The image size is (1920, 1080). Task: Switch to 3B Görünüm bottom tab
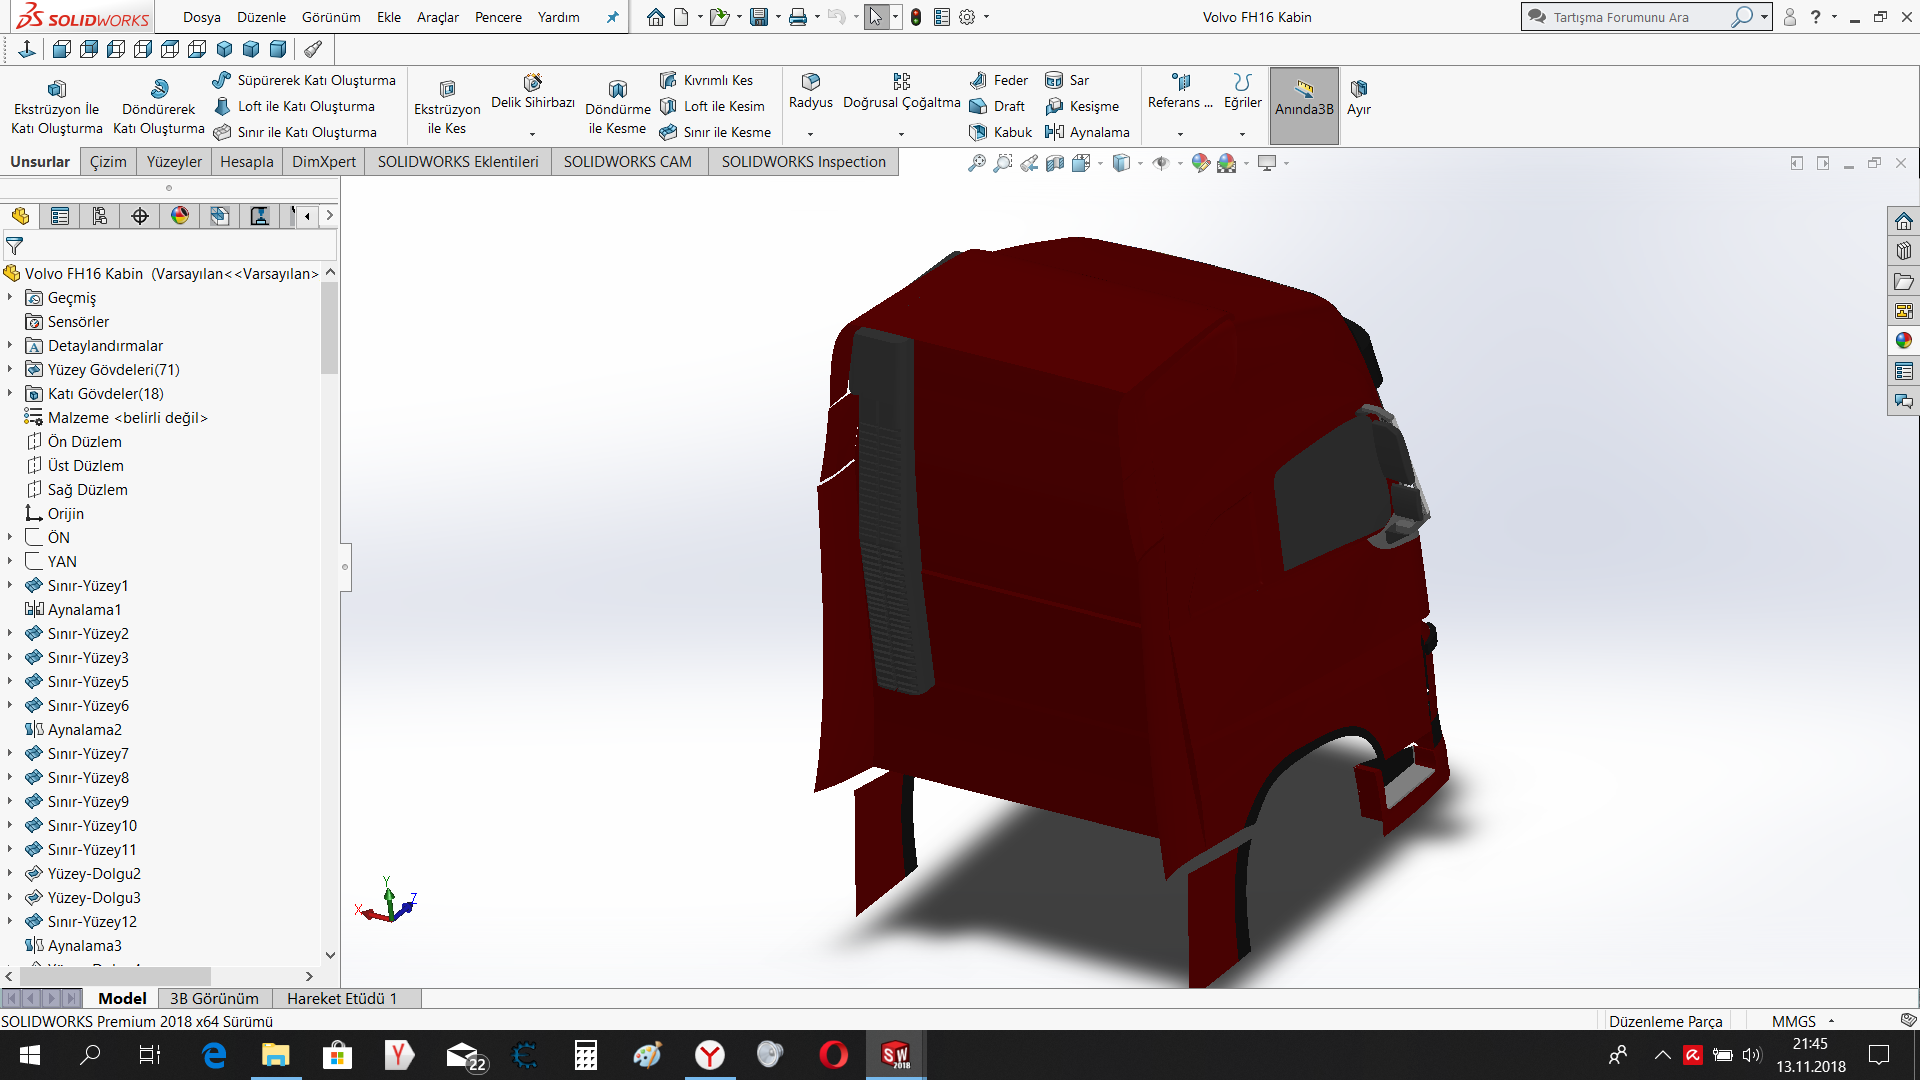click(x=214, y=998)
